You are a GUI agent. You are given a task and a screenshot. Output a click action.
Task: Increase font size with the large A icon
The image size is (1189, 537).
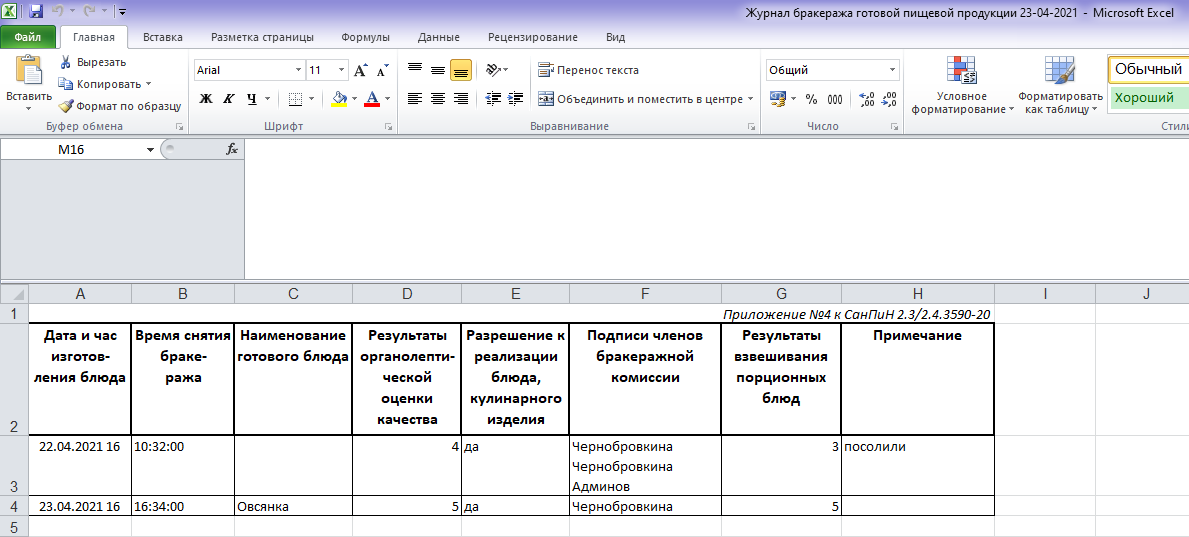click(361, 71)
